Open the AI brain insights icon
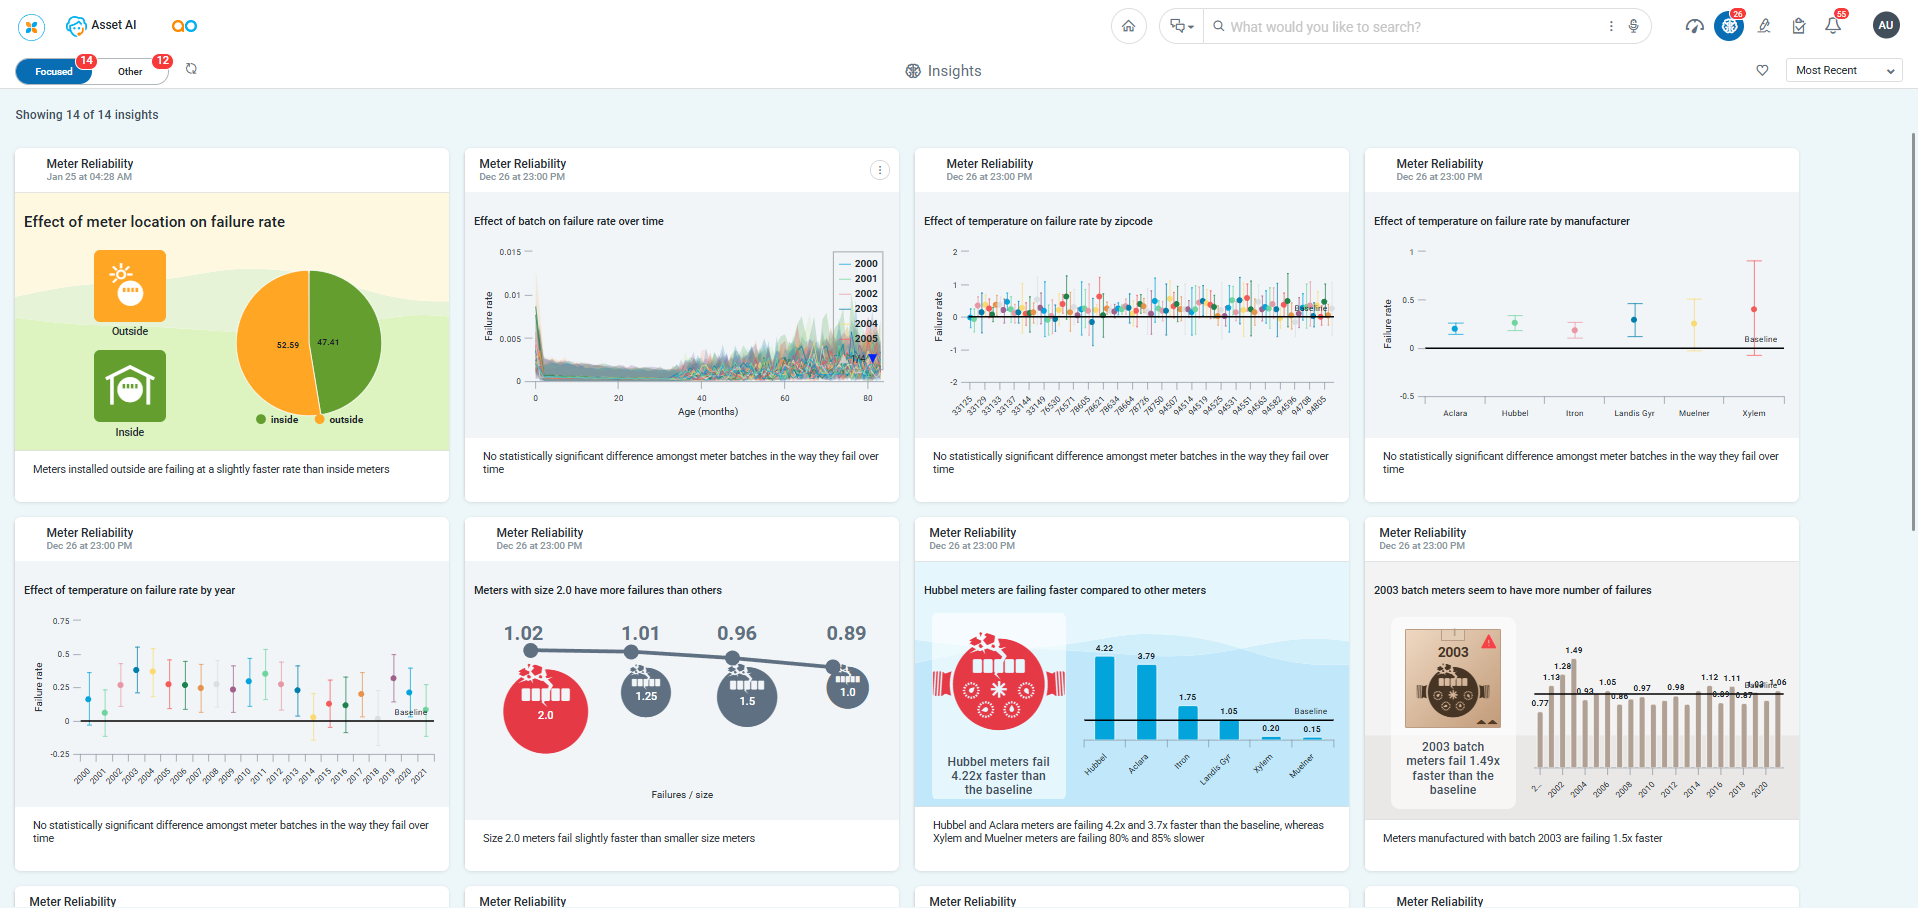The width and height of the screenshot is (1918, 908). [1728, 26]
